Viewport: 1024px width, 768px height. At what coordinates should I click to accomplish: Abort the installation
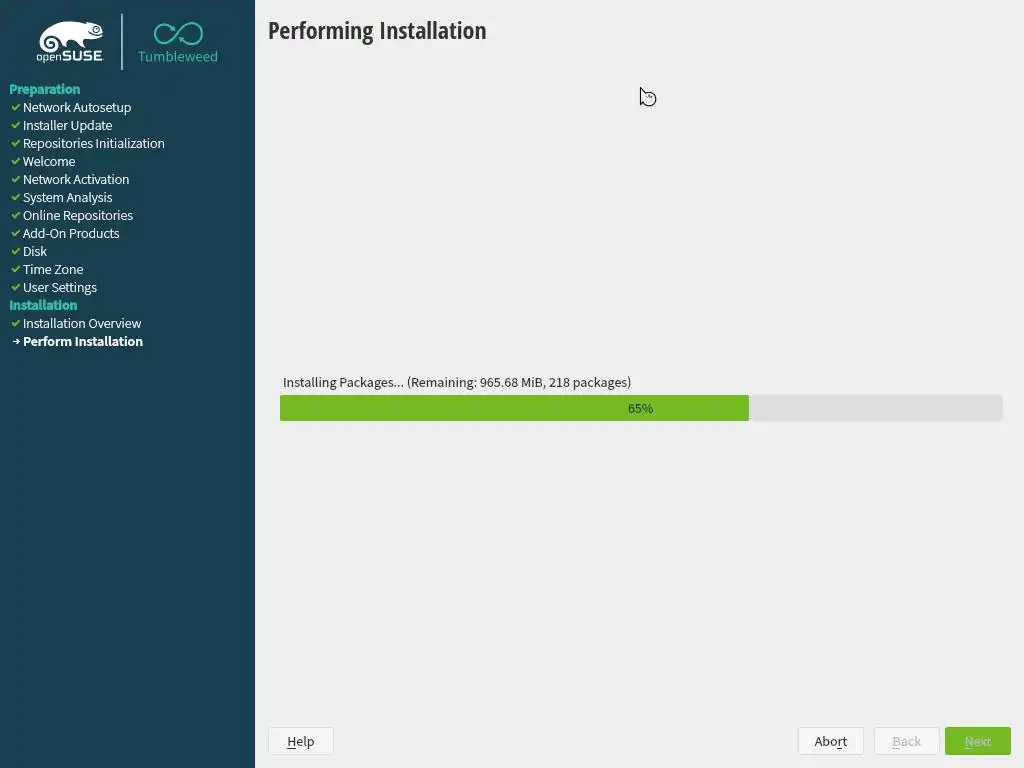point(831,741)
